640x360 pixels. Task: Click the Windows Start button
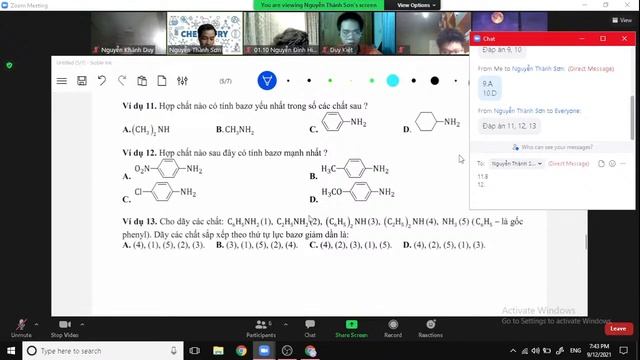pyautogui.click(x=11, y=351)
